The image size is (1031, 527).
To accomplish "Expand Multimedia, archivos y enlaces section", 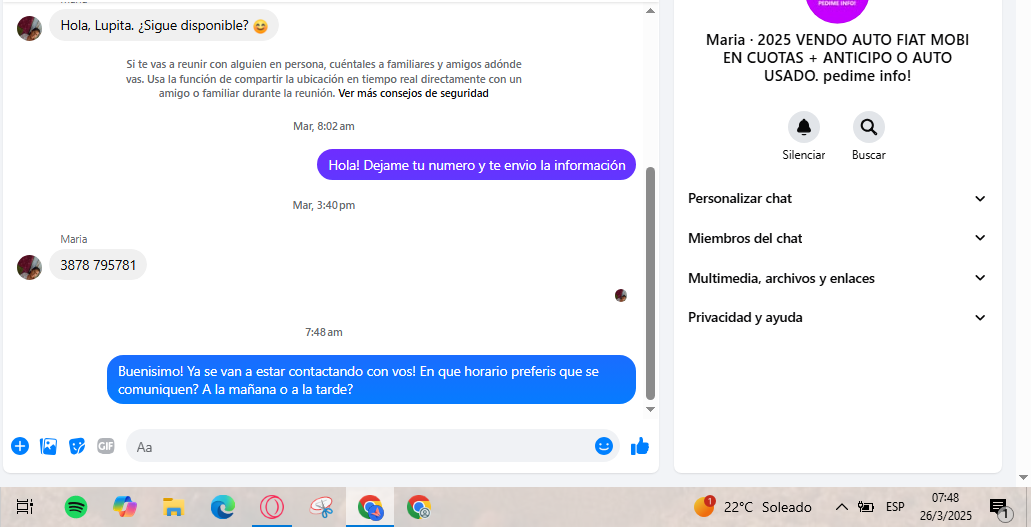I will (837, 278).
